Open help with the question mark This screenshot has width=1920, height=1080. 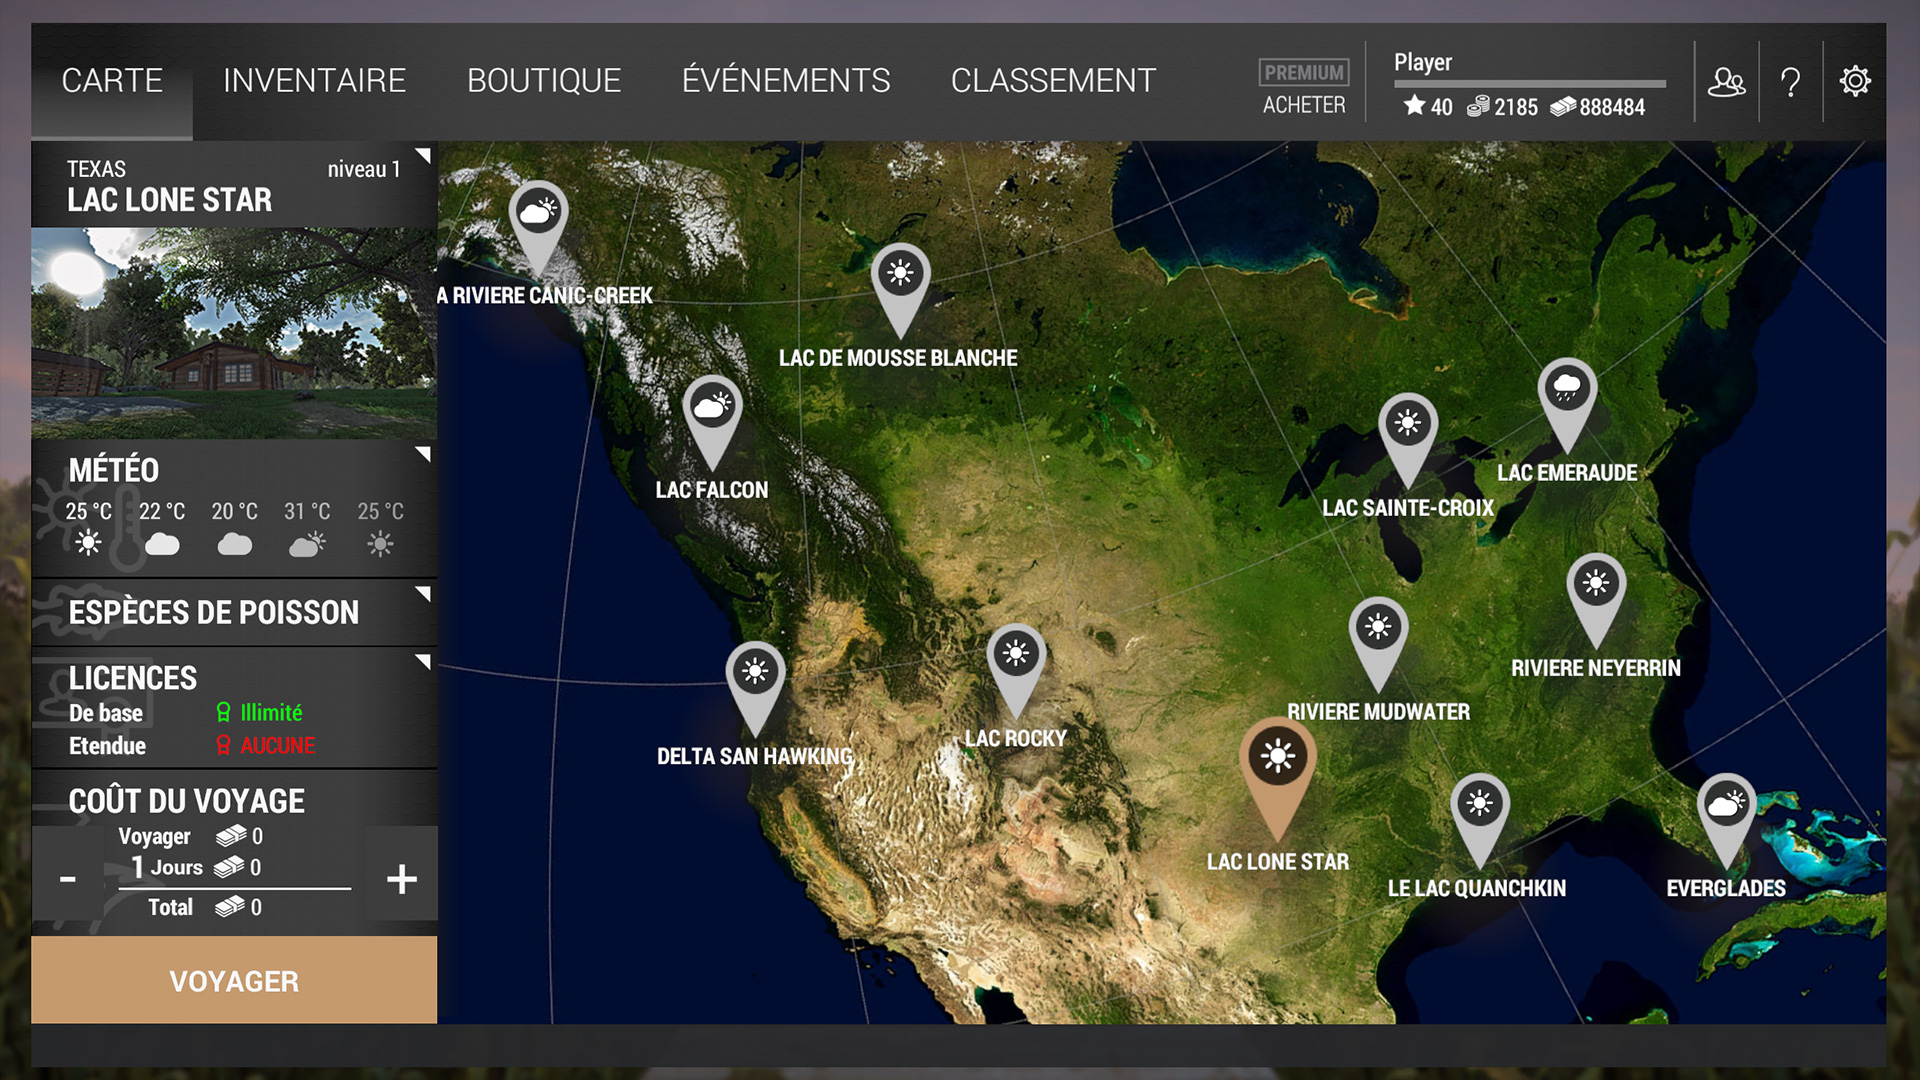1790,81
